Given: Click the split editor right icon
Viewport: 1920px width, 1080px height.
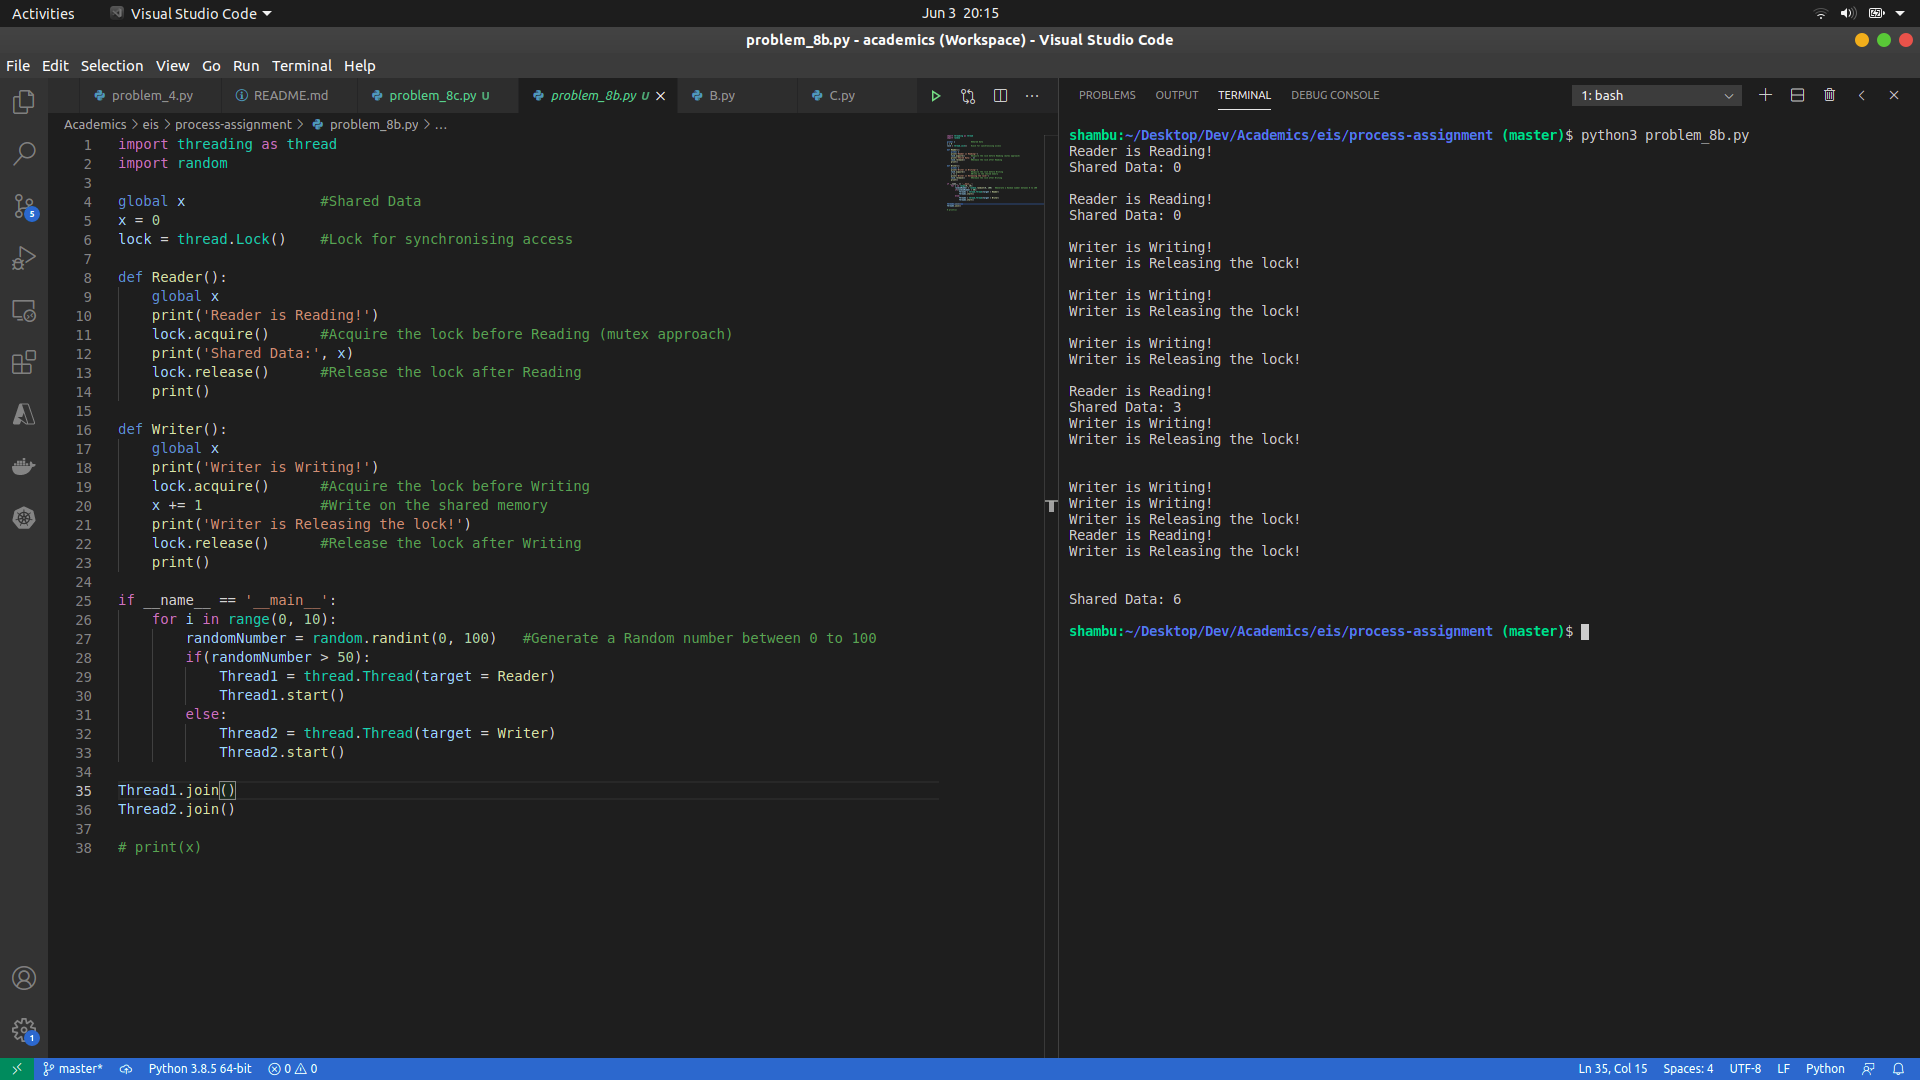Looking at the screenshot, I should pyautogui.click(x=1000, y=96).
